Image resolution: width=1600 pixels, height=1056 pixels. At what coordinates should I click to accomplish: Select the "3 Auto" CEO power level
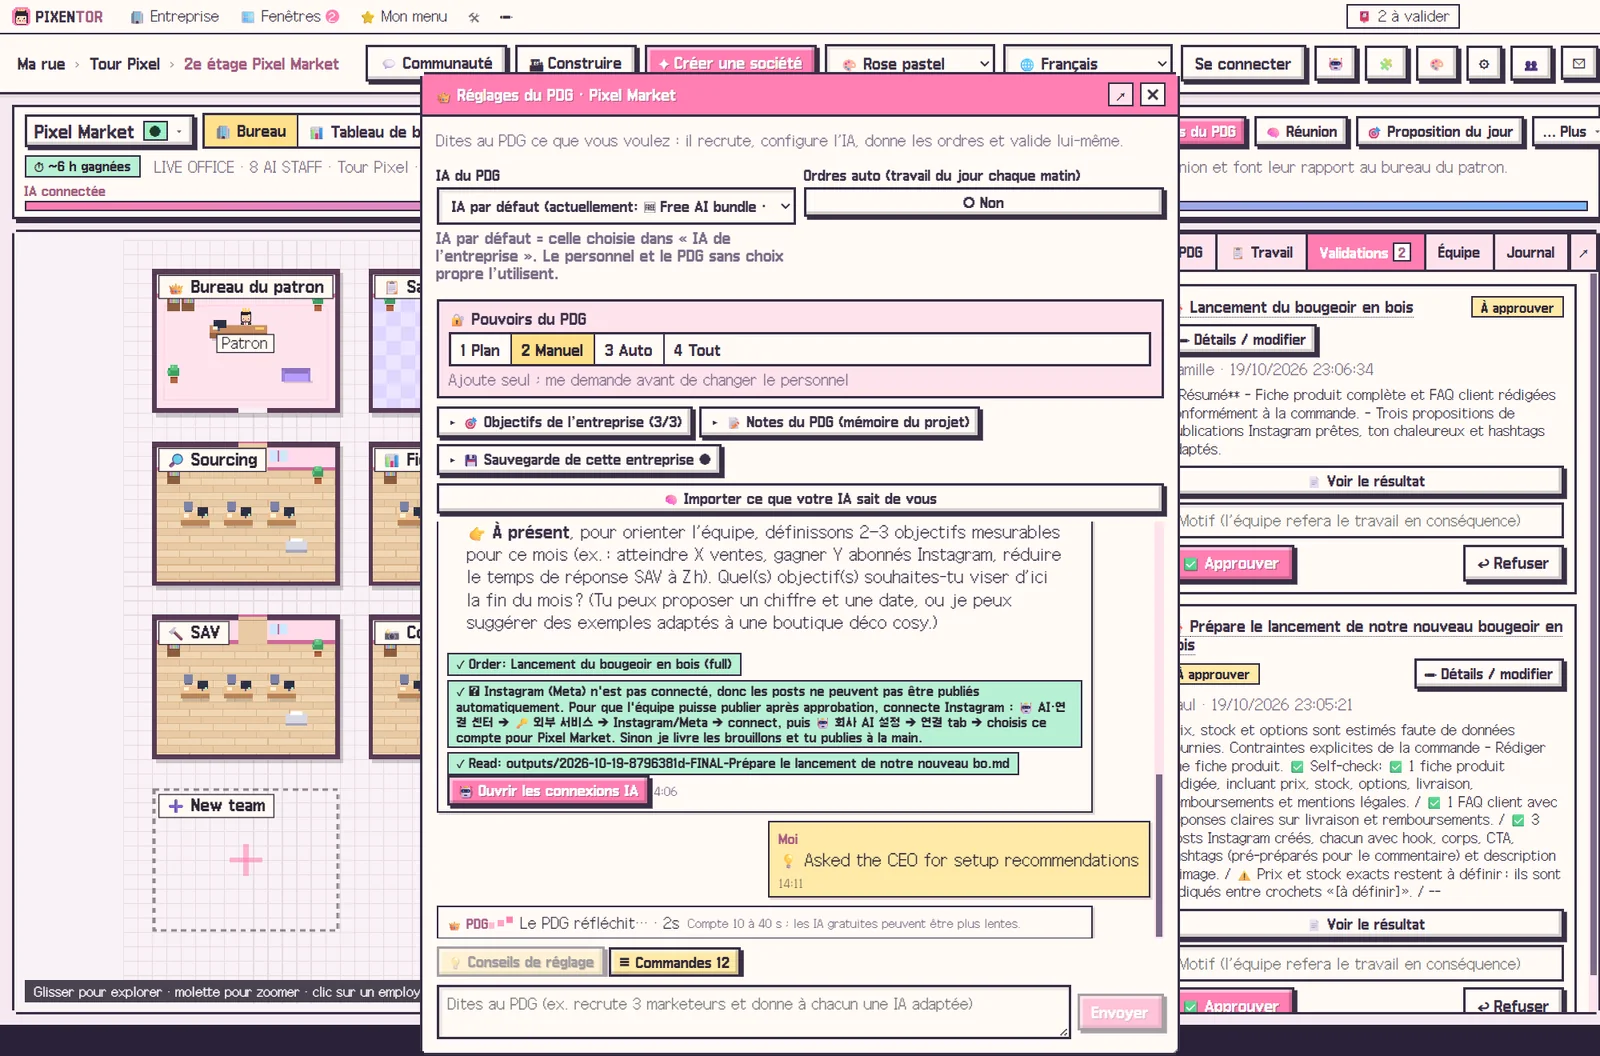pyautogui.click(x=628, y=350)
